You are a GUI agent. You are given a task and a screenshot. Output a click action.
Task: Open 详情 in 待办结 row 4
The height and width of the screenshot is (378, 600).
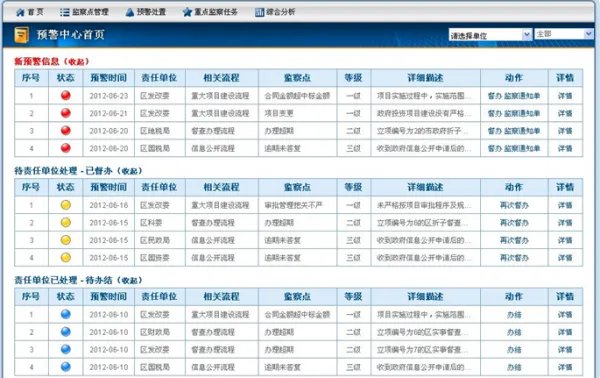565,367
